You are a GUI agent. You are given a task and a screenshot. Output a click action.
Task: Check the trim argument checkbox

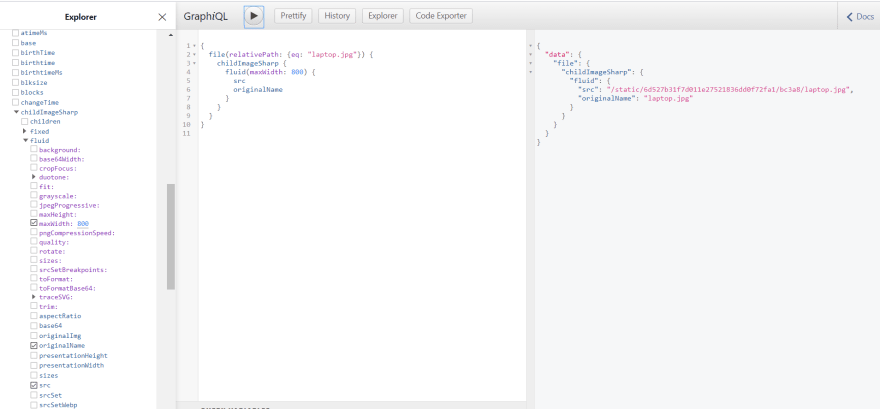coord(34,306)
